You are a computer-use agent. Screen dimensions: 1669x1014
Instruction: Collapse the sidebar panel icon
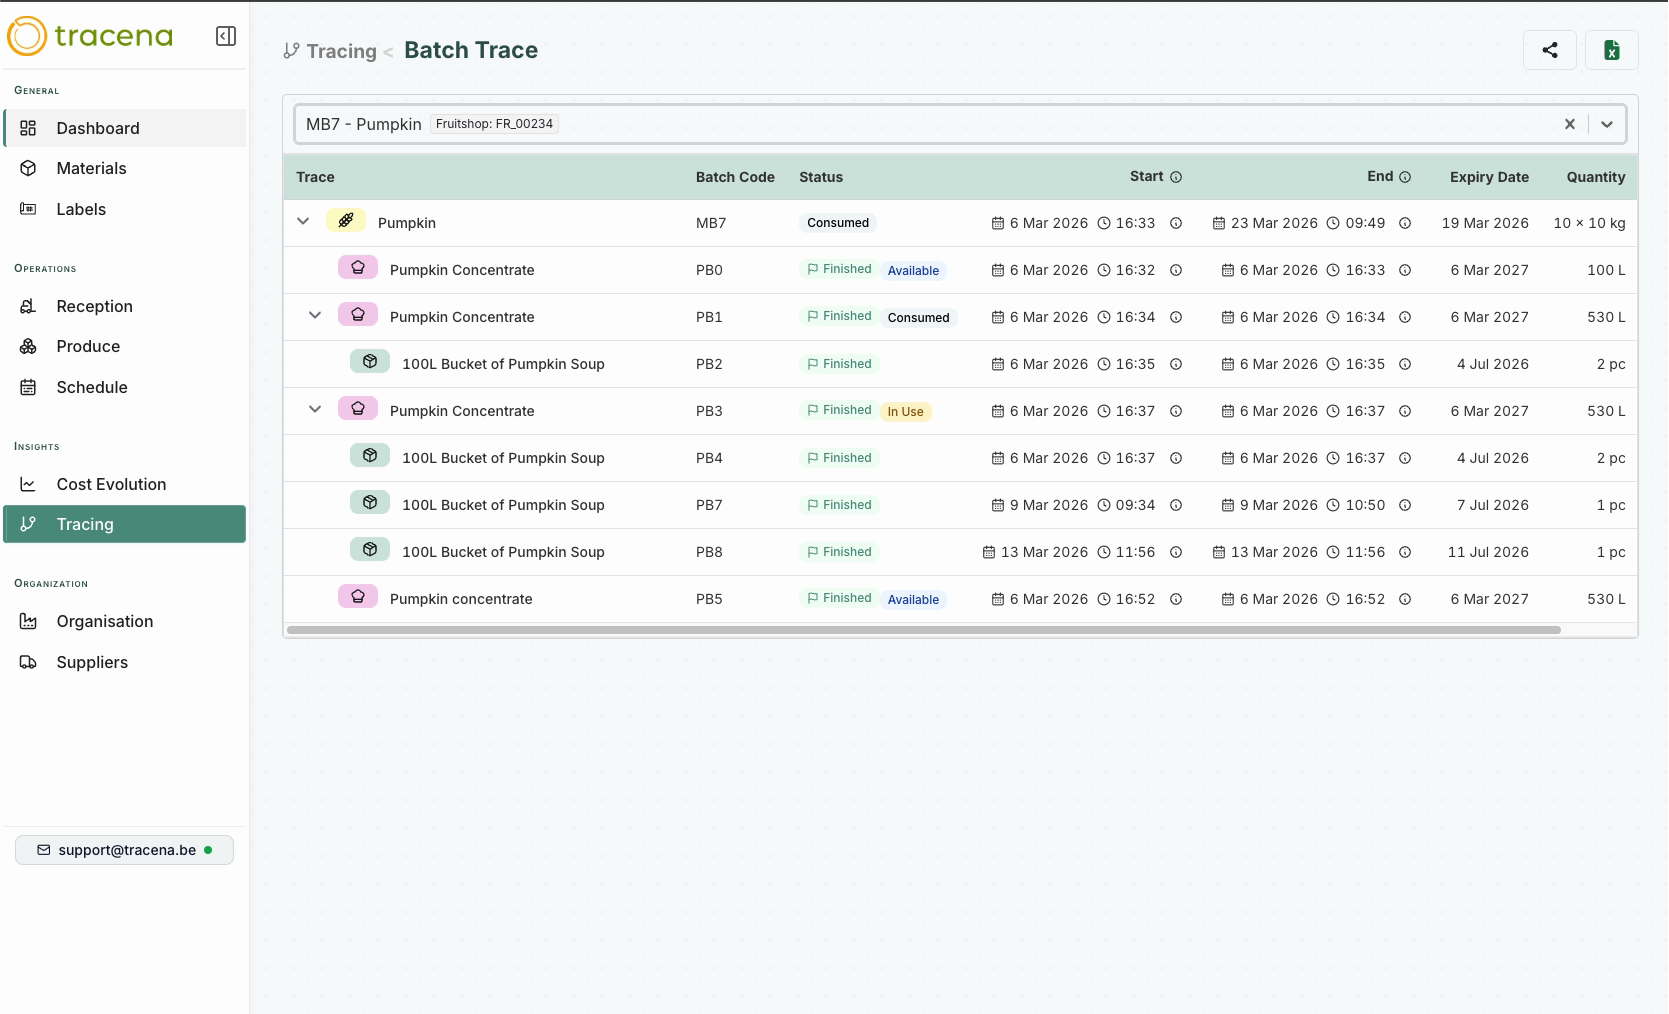click(x=226, y=36)
